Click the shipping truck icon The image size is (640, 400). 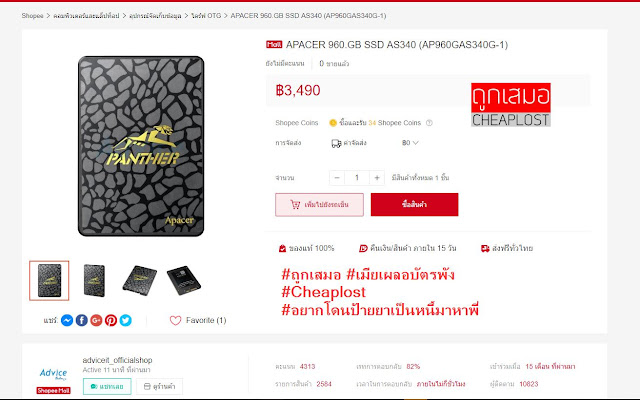336,143
